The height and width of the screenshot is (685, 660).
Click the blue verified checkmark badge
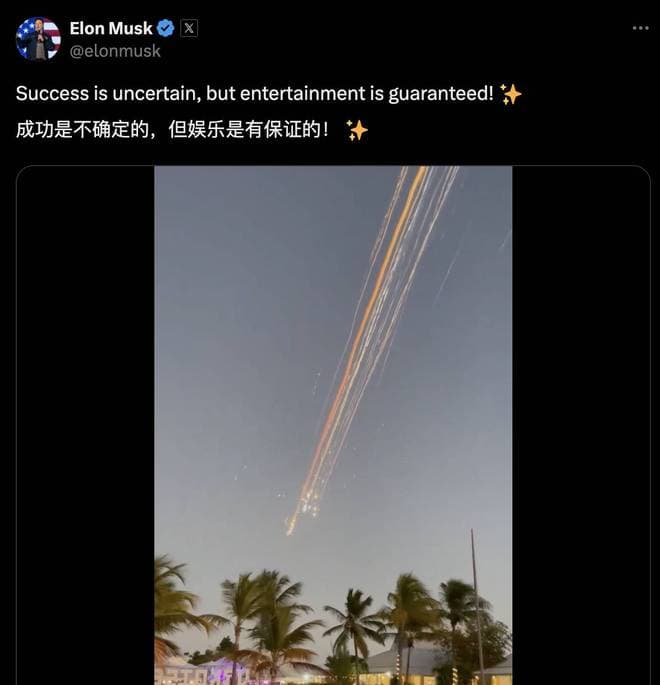[x=166, y=28]
